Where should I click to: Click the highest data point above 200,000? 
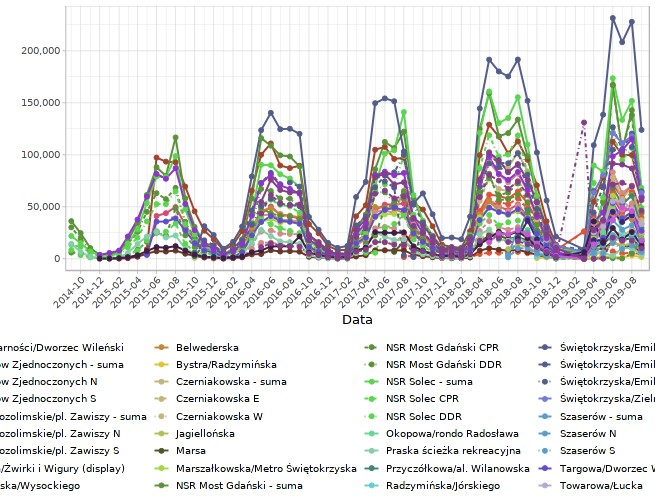pos(613,18)
